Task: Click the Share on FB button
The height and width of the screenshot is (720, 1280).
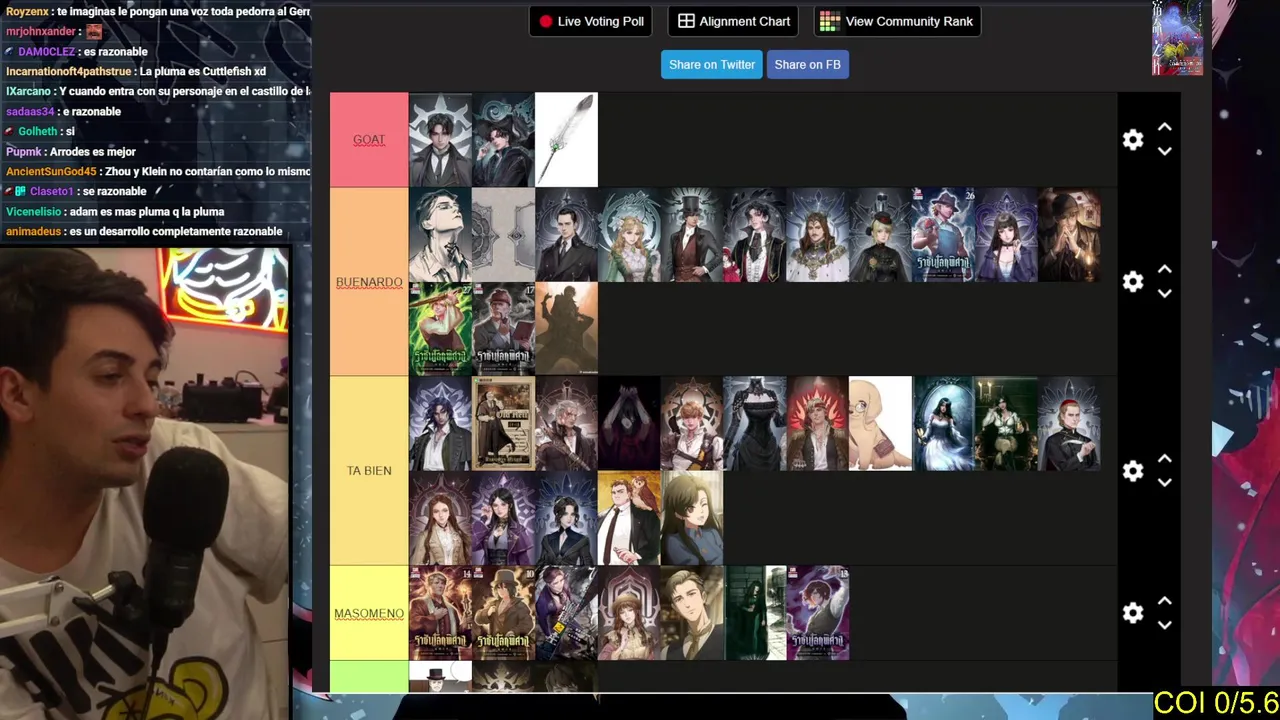Action: click(x=807, y=64)
